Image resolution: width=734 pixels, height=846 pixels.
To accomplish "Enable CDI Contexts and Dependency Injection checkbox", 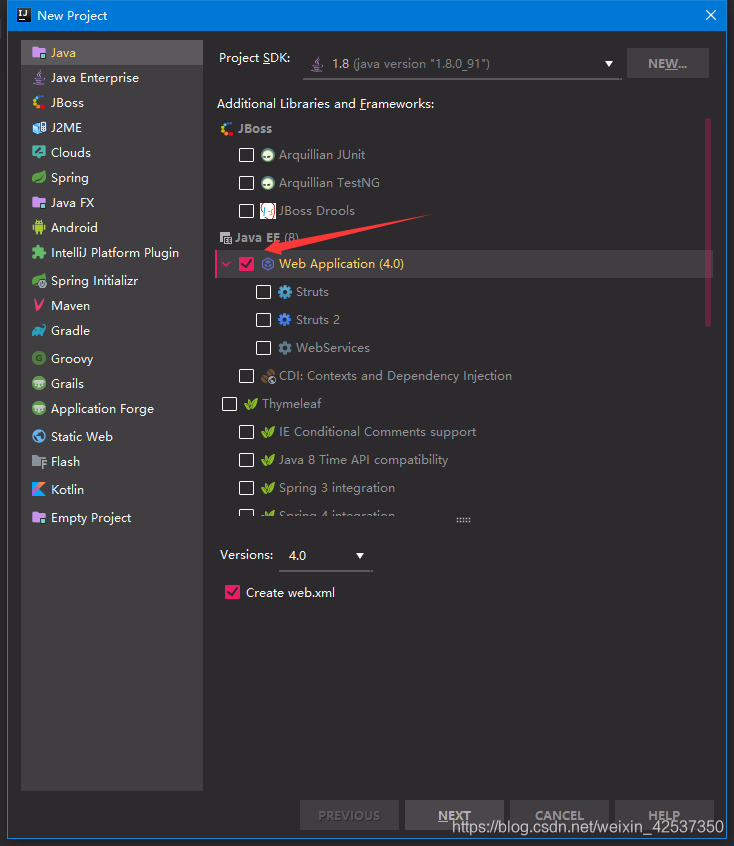I will [x=246, y=376].
